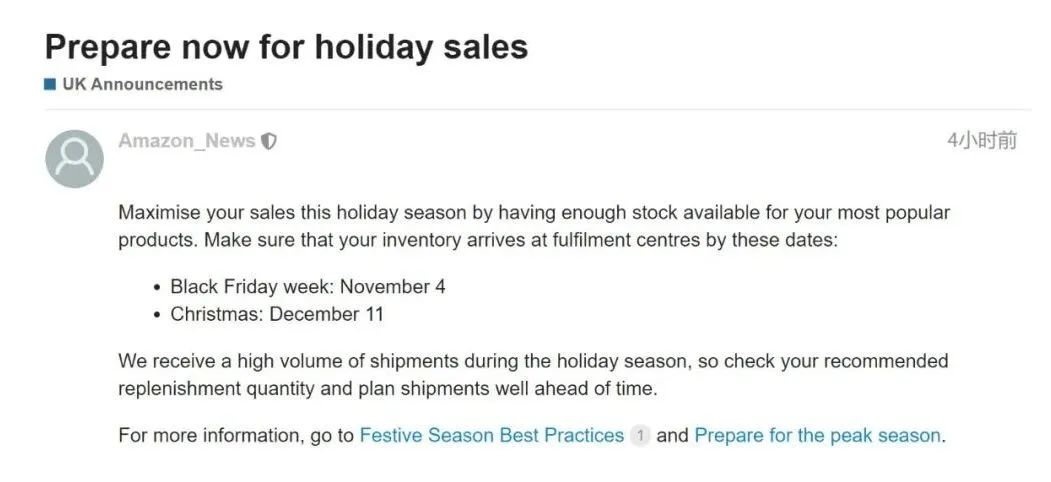The width and height of the screenshot is (1051, 482).
Task: Click the Amazon_News user avatar
Action: tap(74, 158)
